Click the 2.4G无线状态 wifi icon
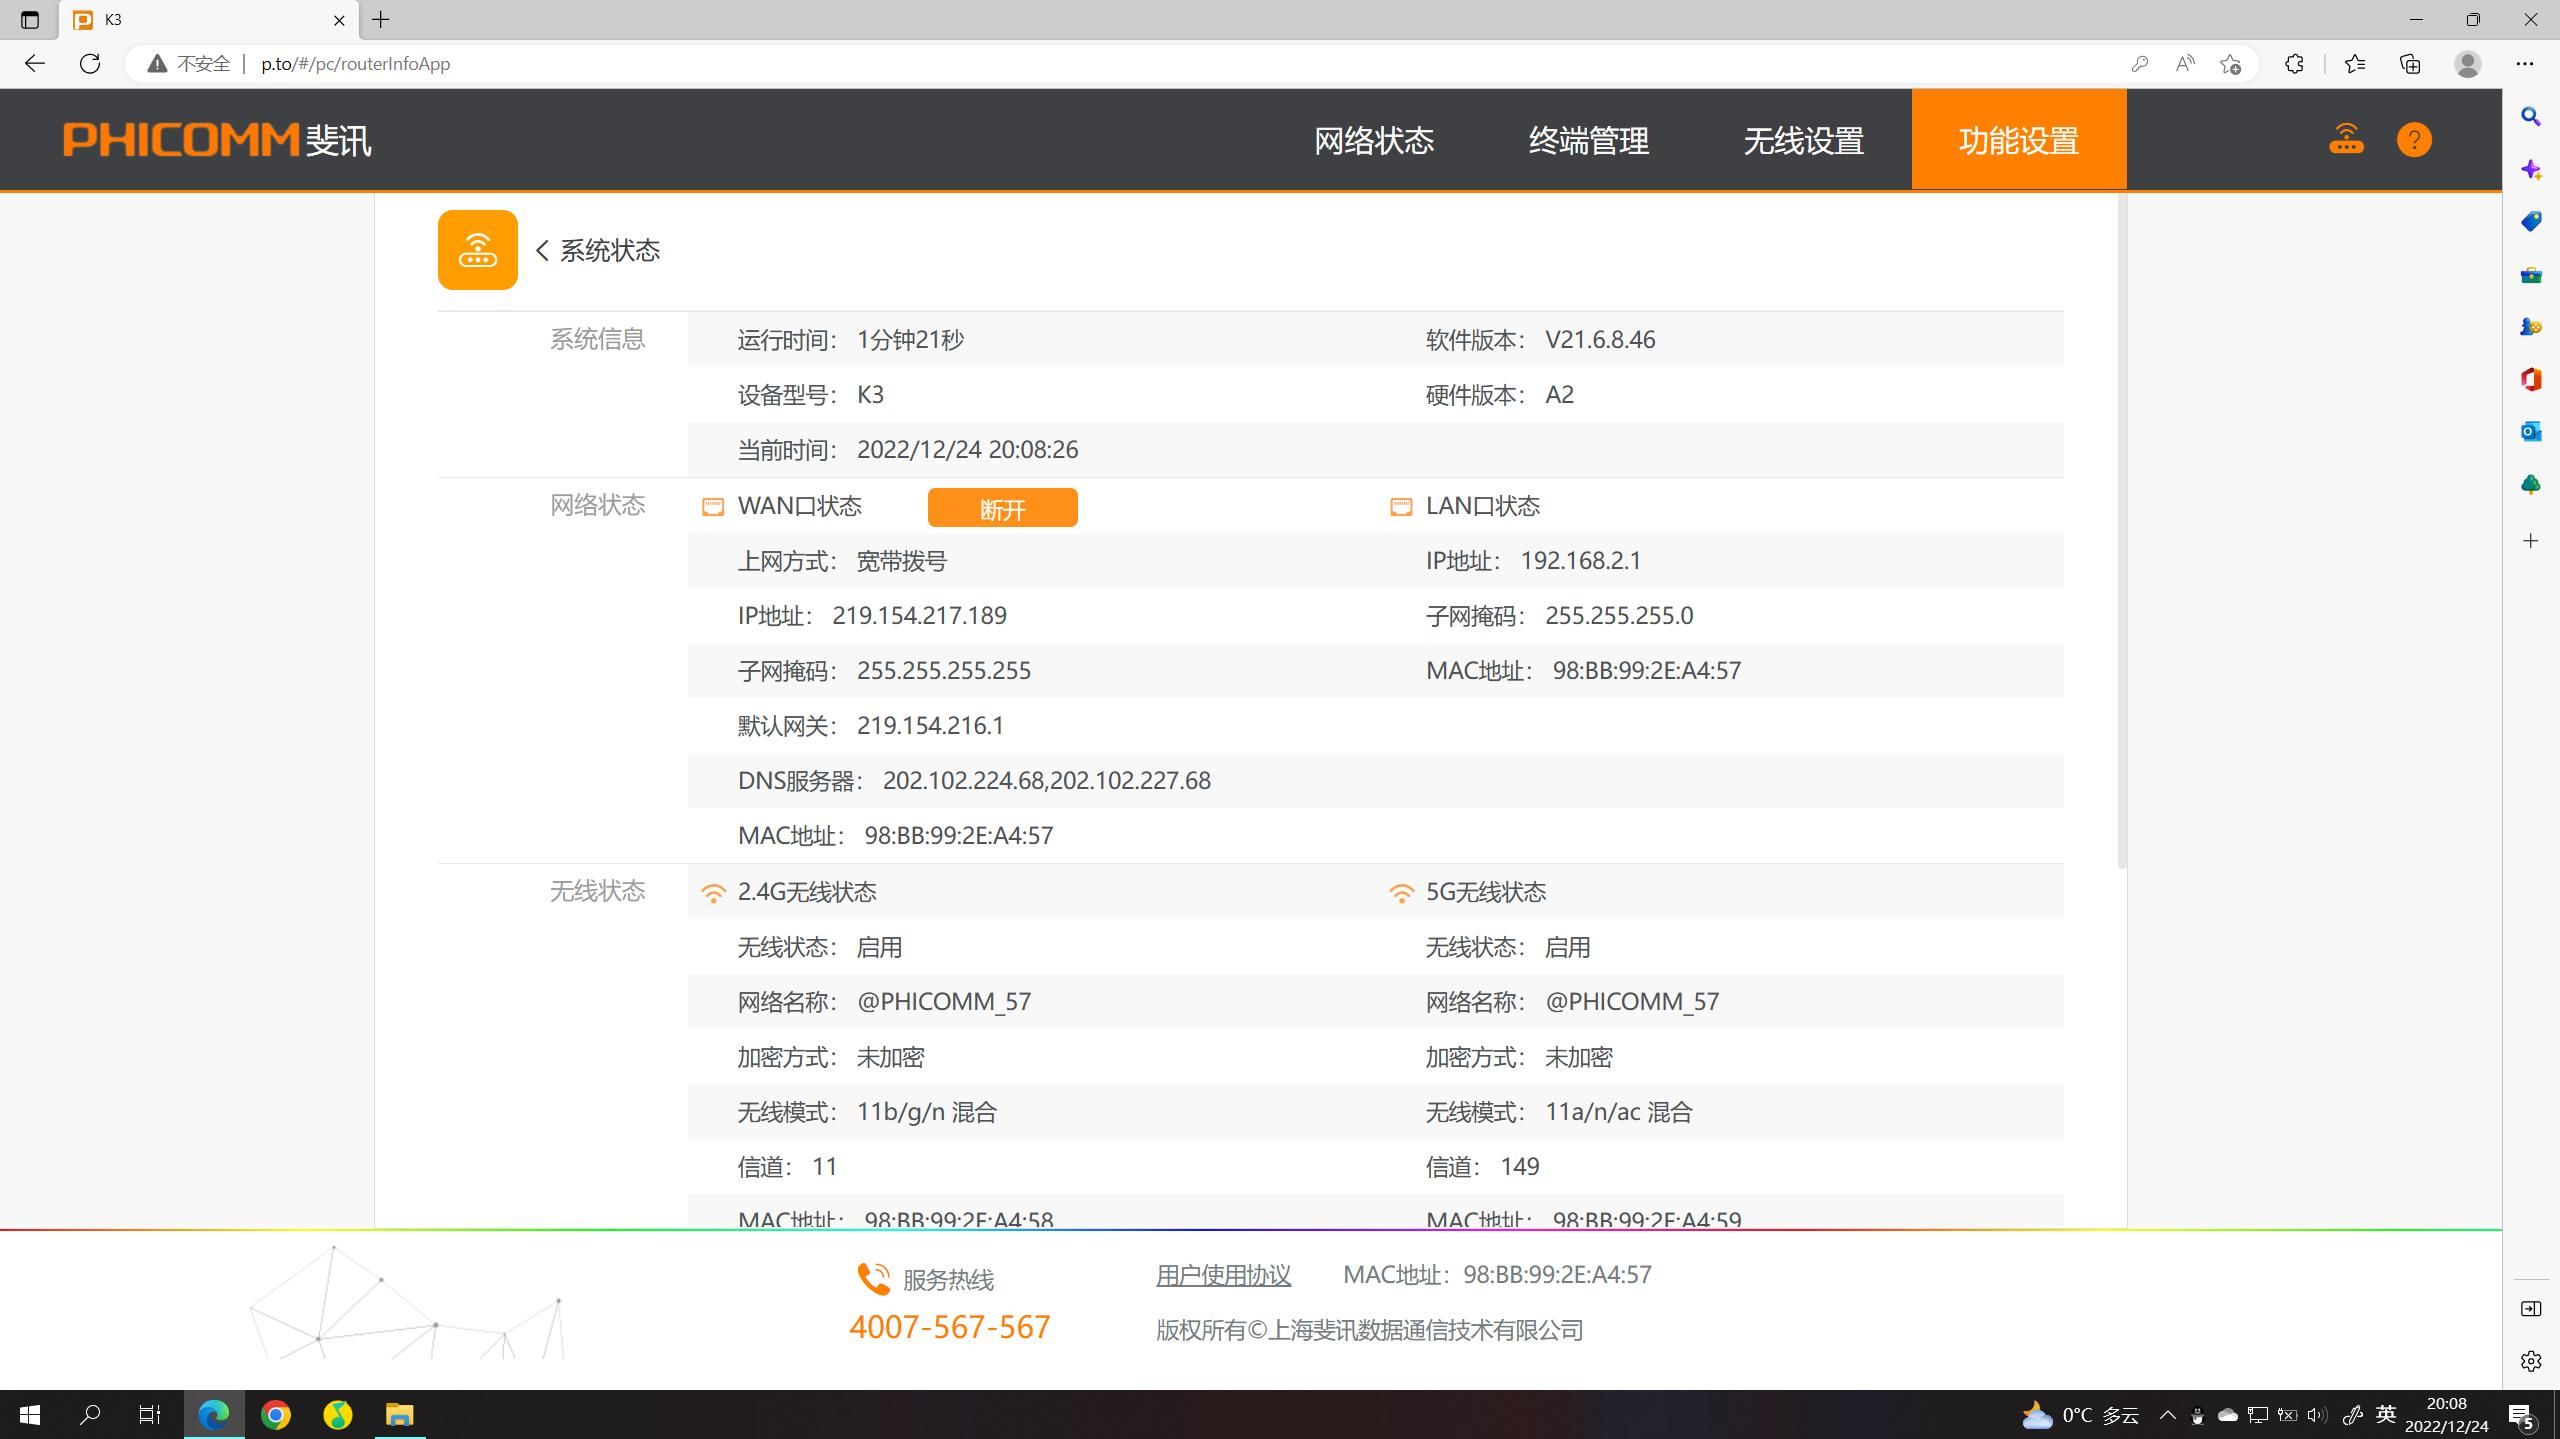This screenshot has width=2560, height=1439. (713, 892)
